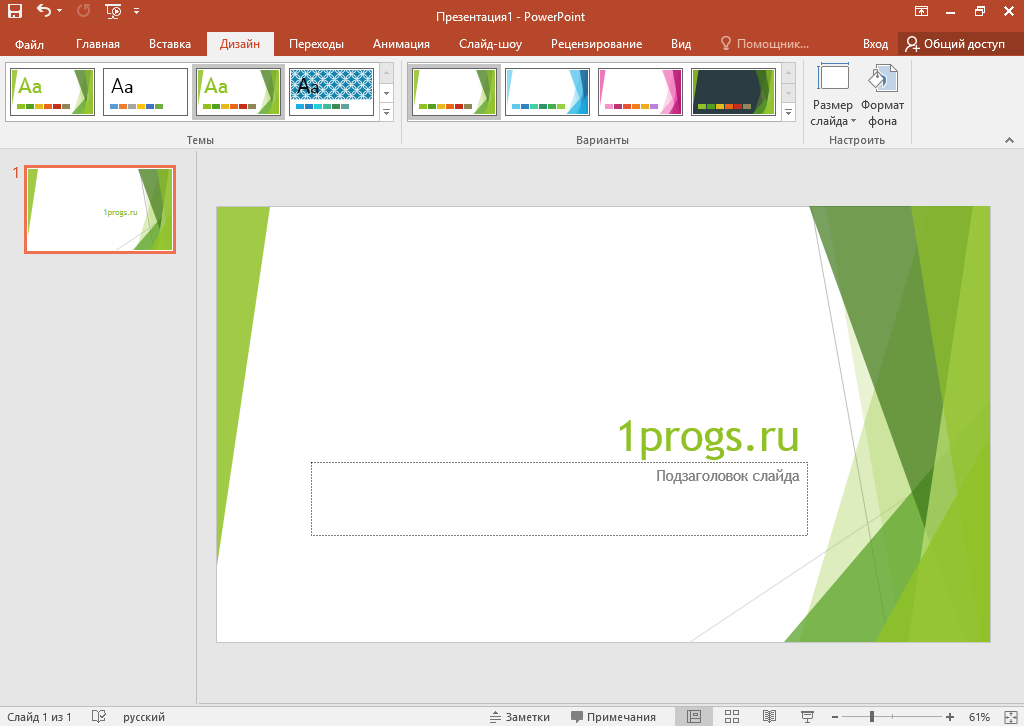This screenshot has width=1024, height=726.
Task: Select the Дизайн tab
Action: click(240, 44)
